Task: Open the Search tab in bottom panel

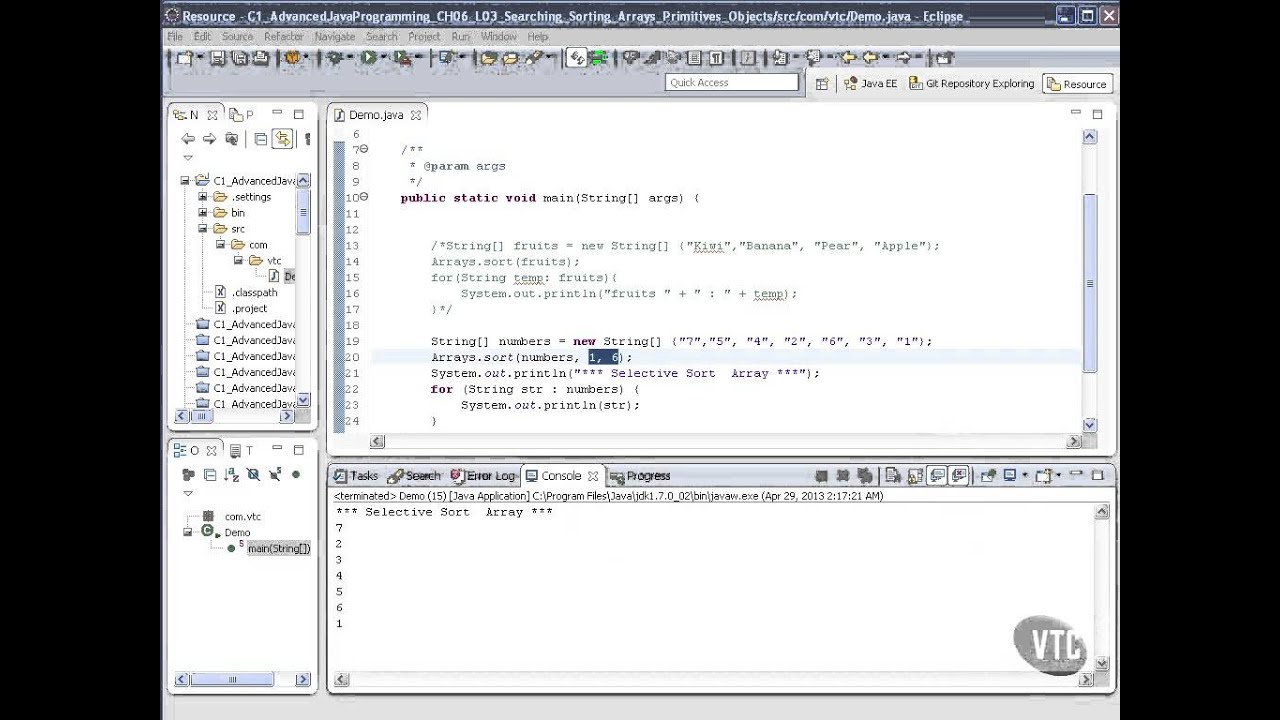Action: point(414,476)
